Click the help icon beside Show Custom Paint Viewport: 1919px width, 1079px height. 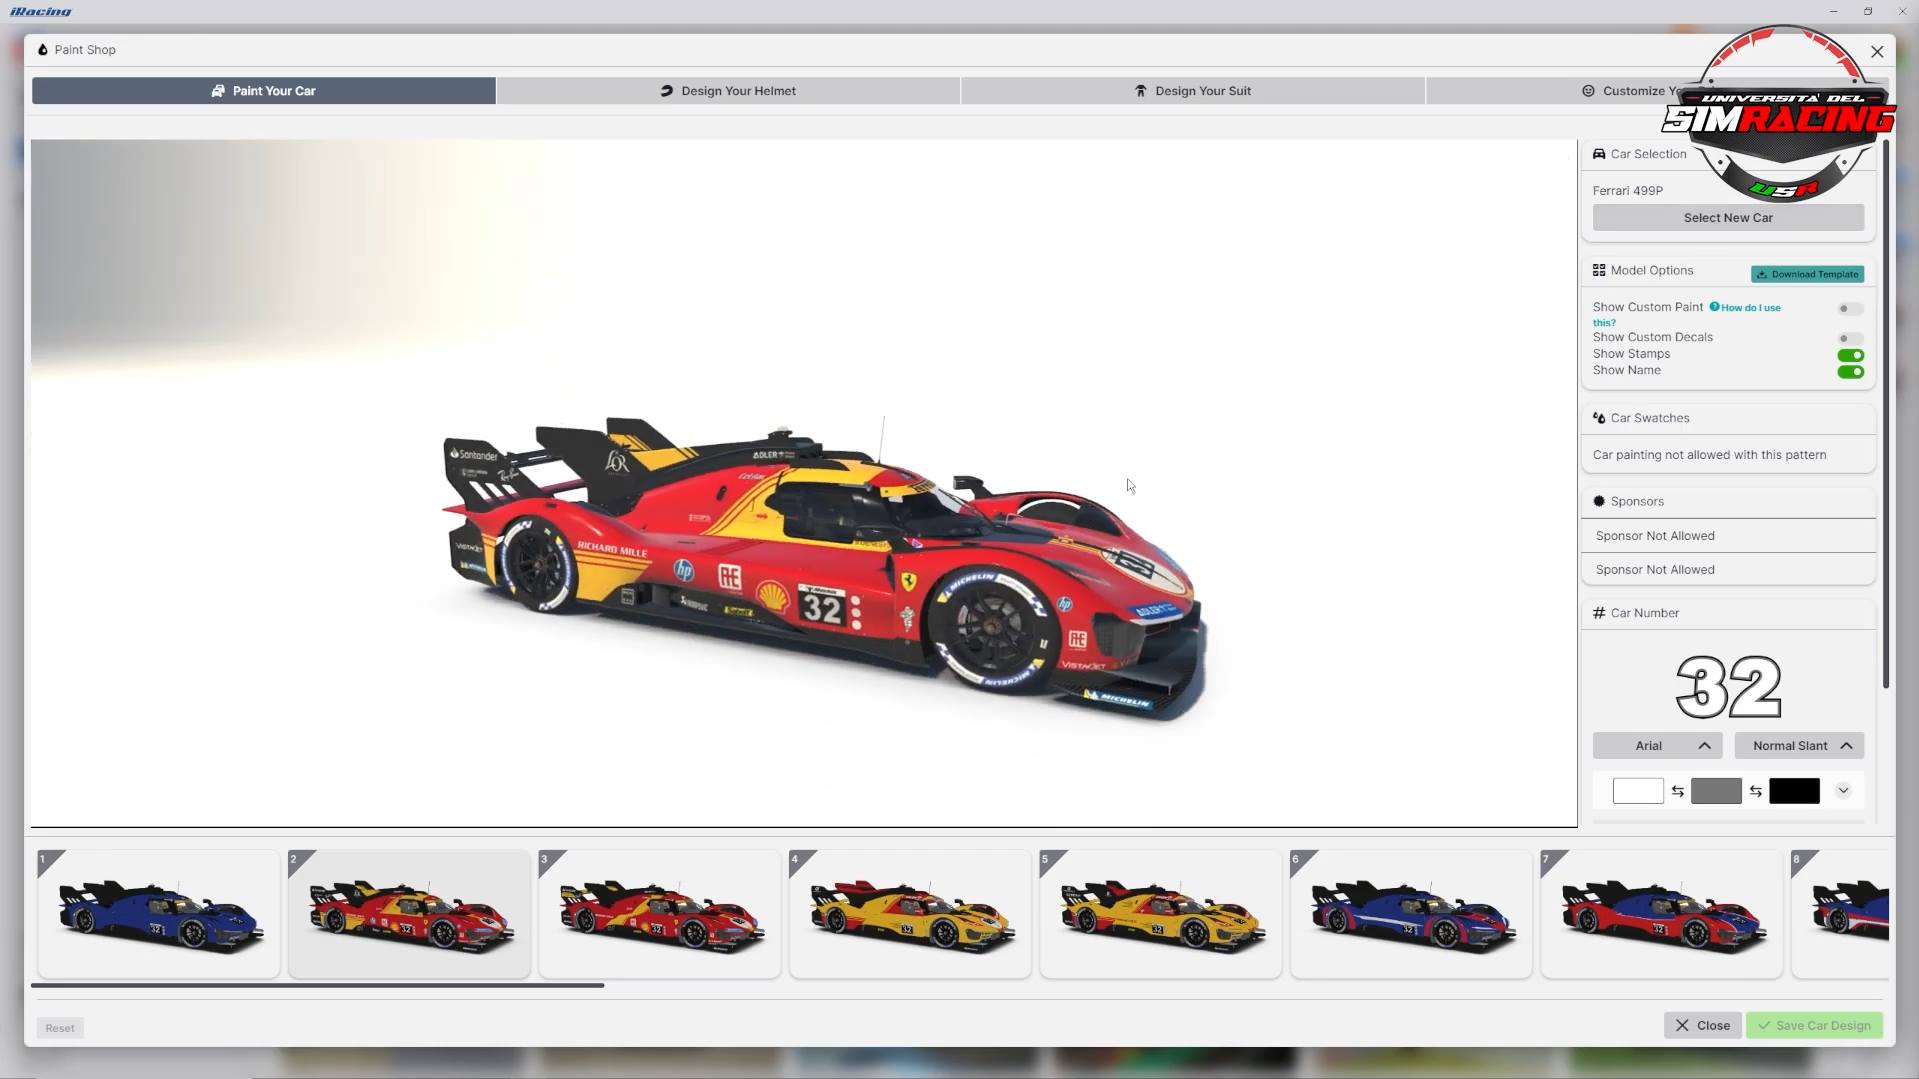(1714, 307)
